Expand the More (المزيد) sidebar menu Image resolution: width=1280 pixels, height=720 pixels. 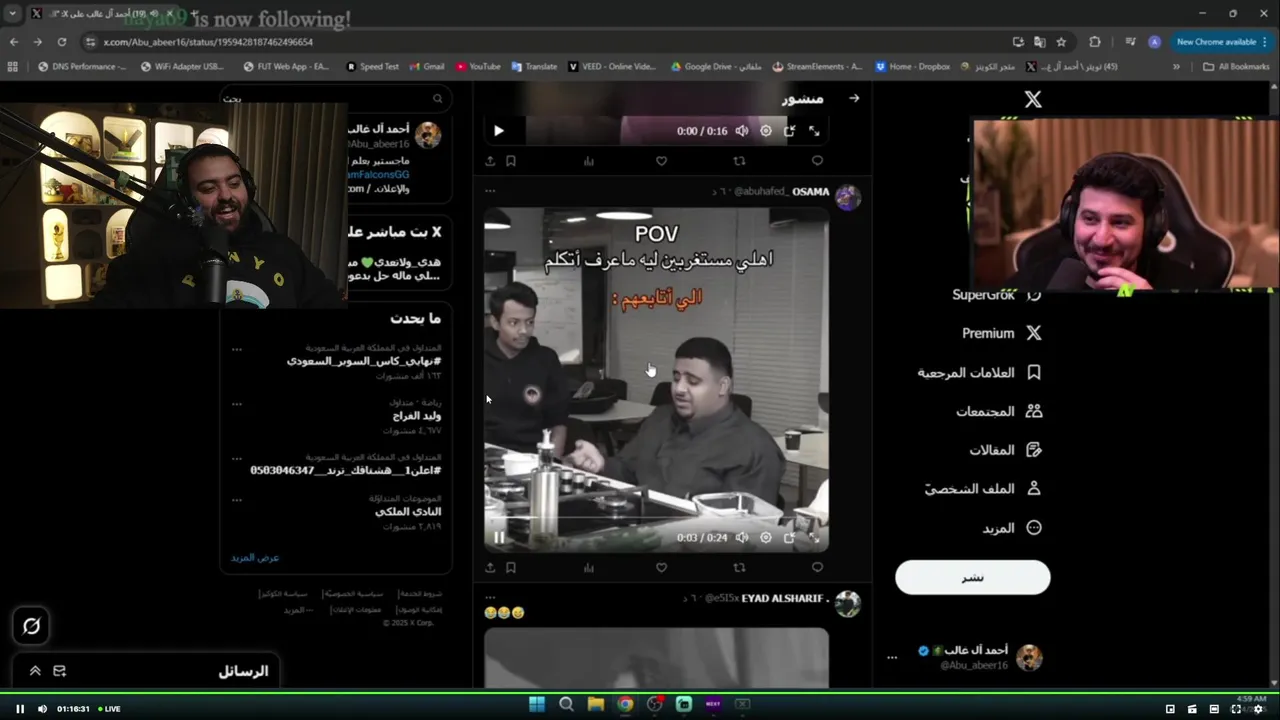click(1012, 528)
